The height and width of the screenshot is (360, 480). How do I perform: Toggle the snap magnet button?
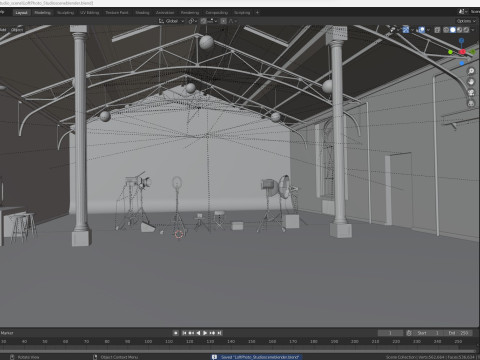[203, 21]
